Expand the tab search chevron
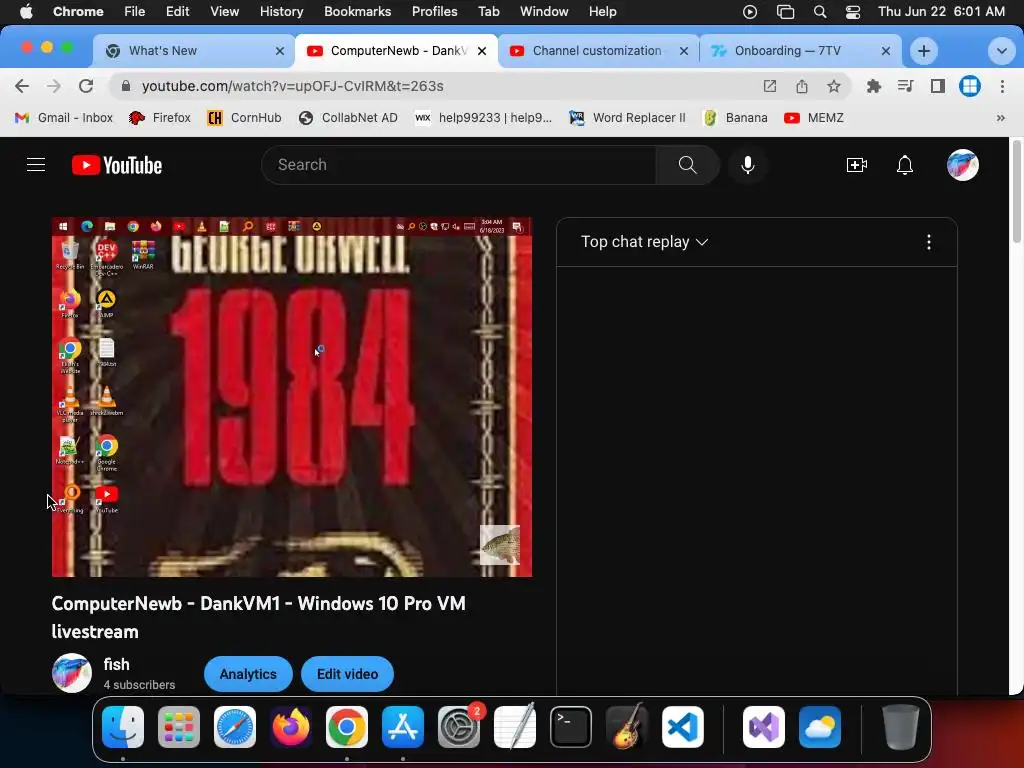 [1001, 51]
